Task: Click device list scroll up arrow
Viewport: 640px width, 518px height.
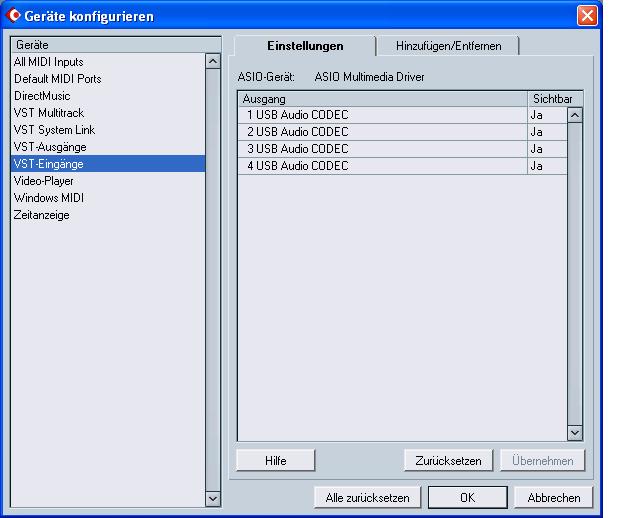Action: click(213, 61)
